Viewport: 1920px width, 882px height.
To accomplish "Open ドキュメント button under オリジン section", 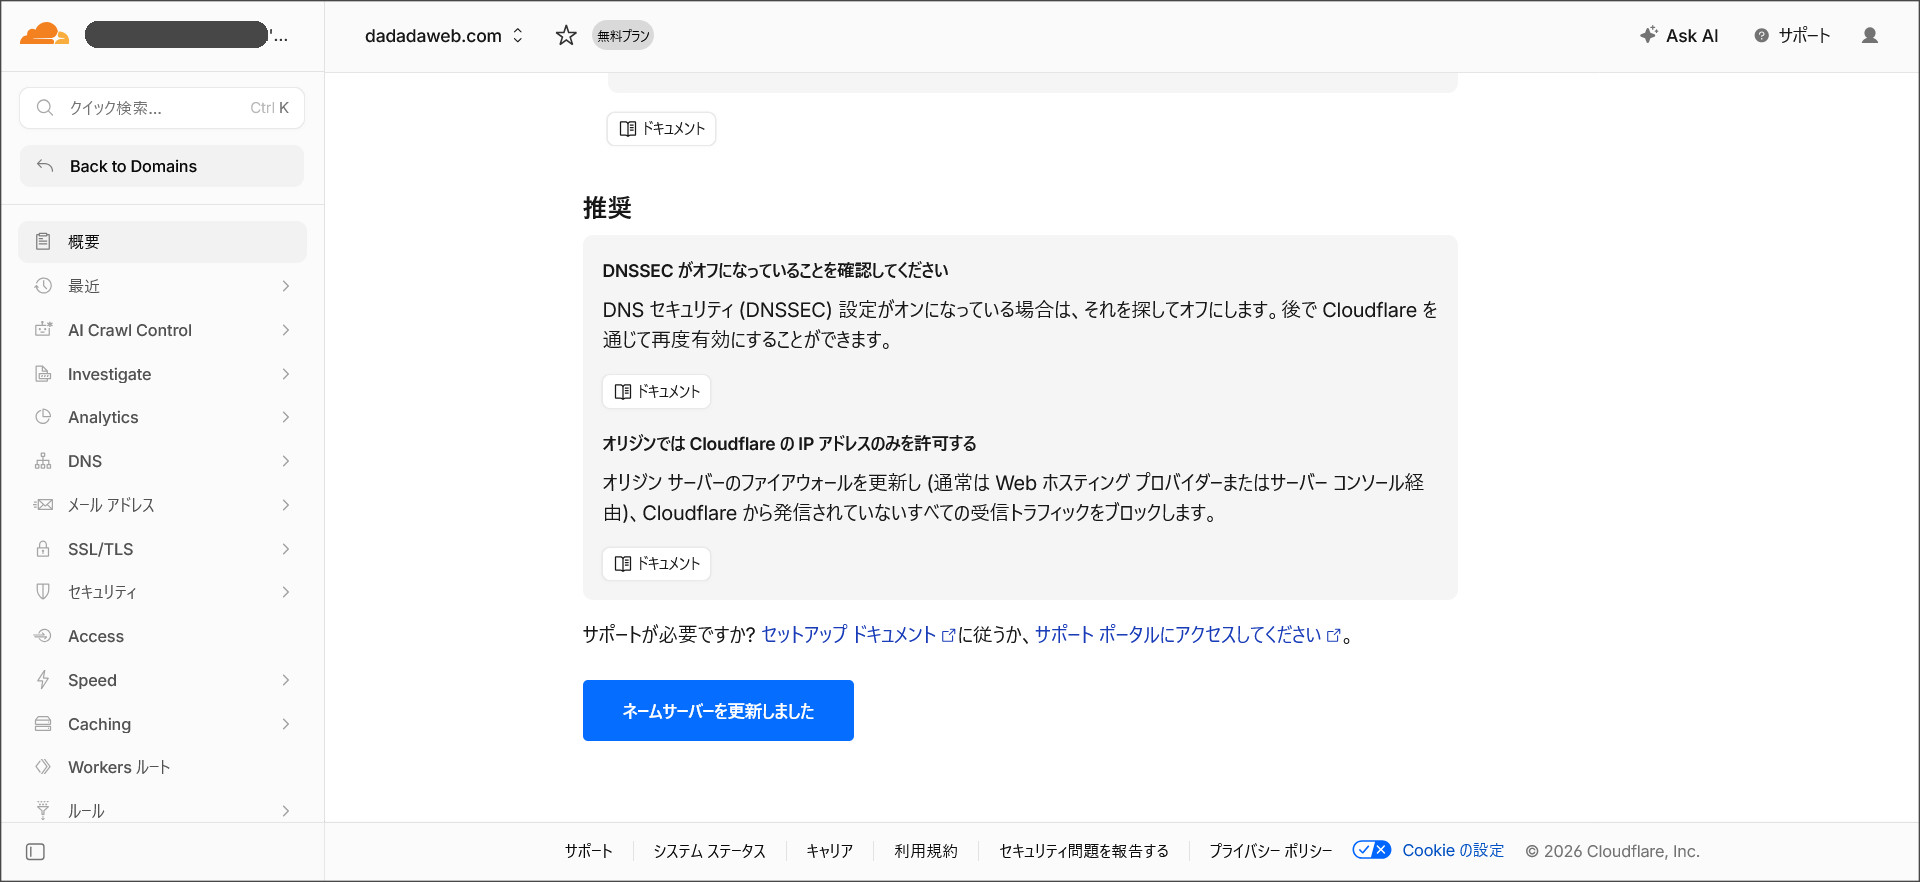I will (x=657, y=564).
